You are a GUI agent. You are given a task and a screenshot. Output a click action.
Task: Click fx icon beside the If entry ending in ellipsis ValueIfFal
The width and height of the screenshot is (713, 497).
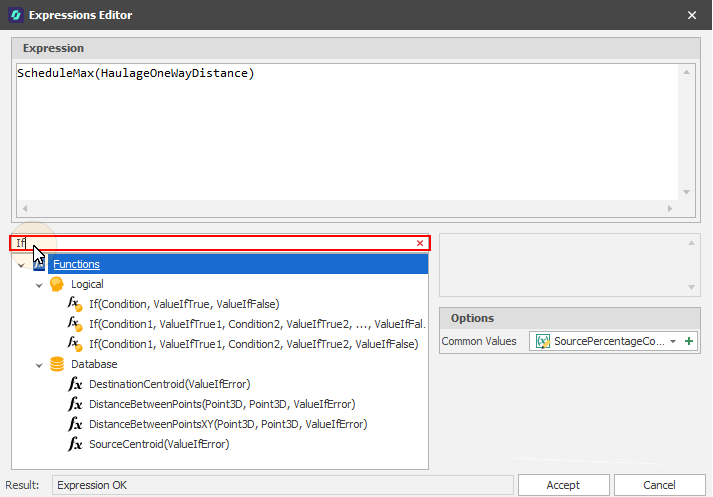[x=75, y=324]
